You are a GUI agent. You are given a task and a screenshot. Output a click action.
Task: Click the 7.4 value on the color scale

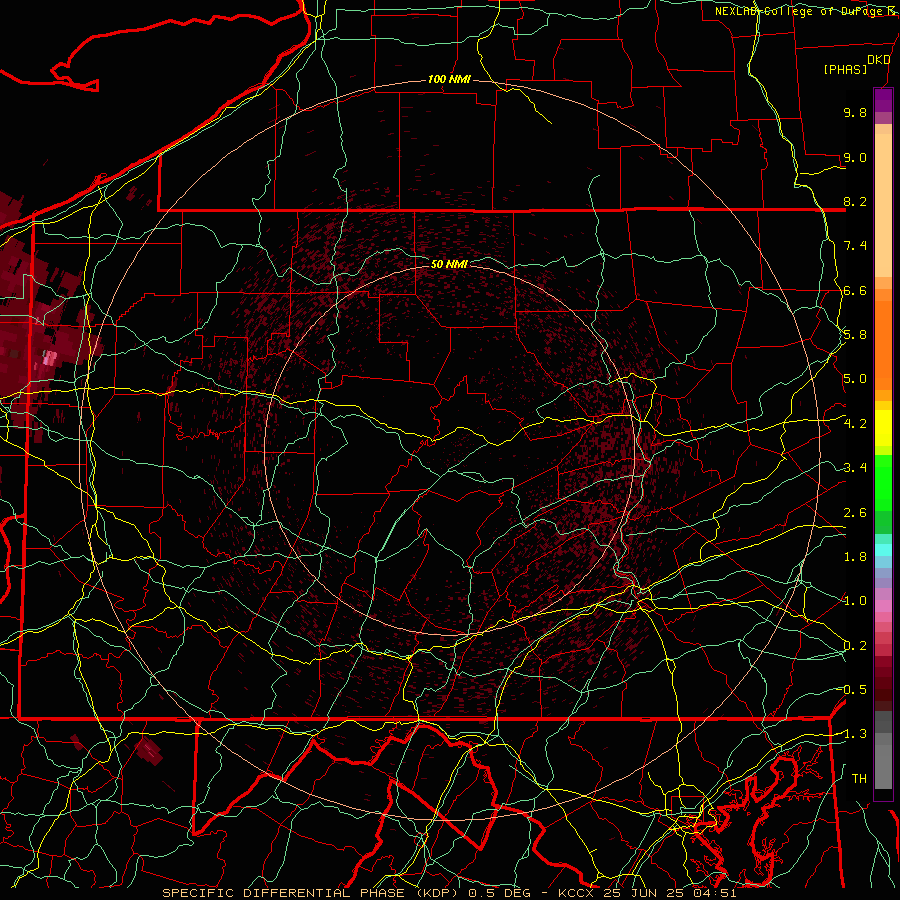coord(855,246)
